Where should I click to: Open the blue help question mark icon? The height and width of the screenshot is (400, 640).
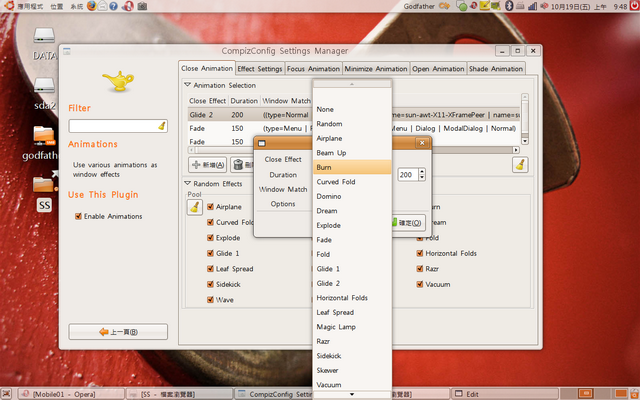113,6
